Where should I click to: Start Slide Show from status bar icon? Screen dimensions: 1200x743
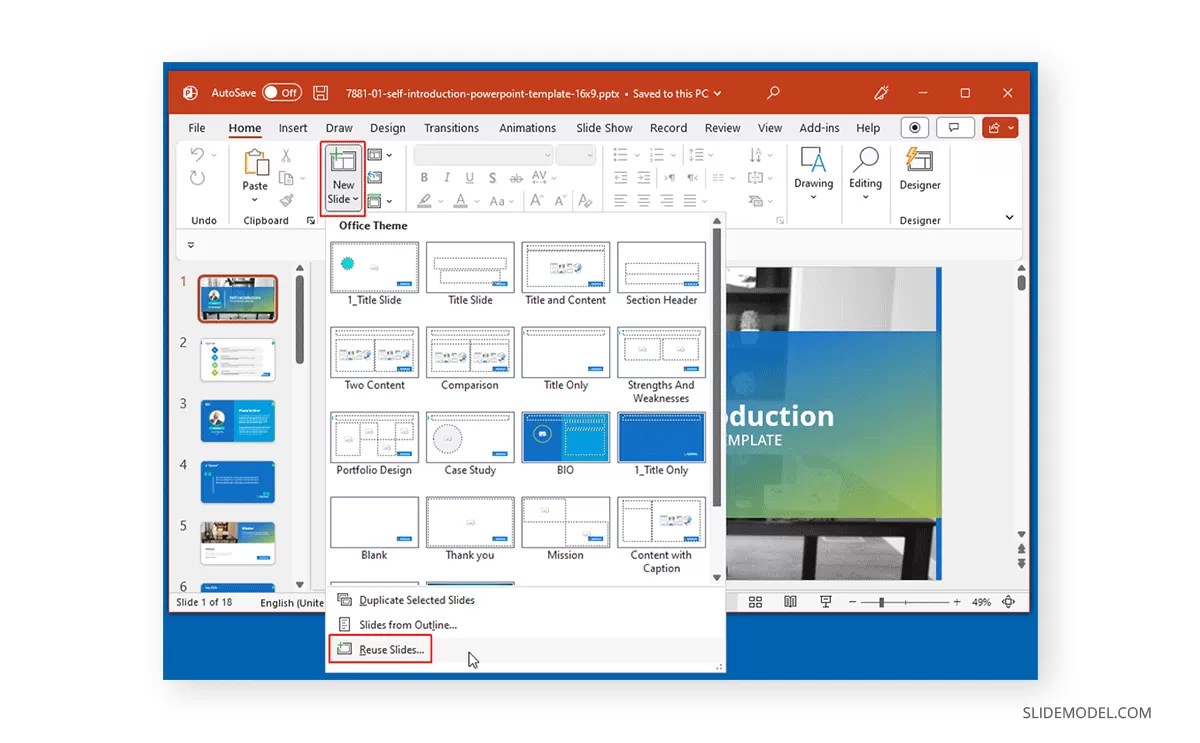pos(826,601)
